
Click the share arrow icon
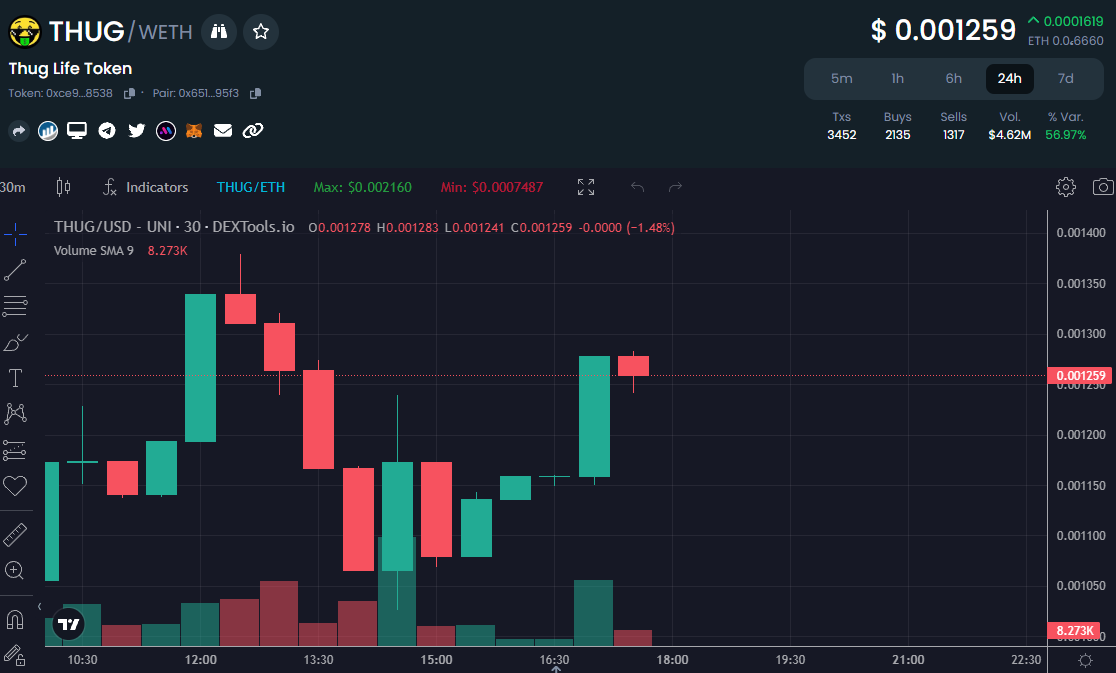(x=19, y=131)
